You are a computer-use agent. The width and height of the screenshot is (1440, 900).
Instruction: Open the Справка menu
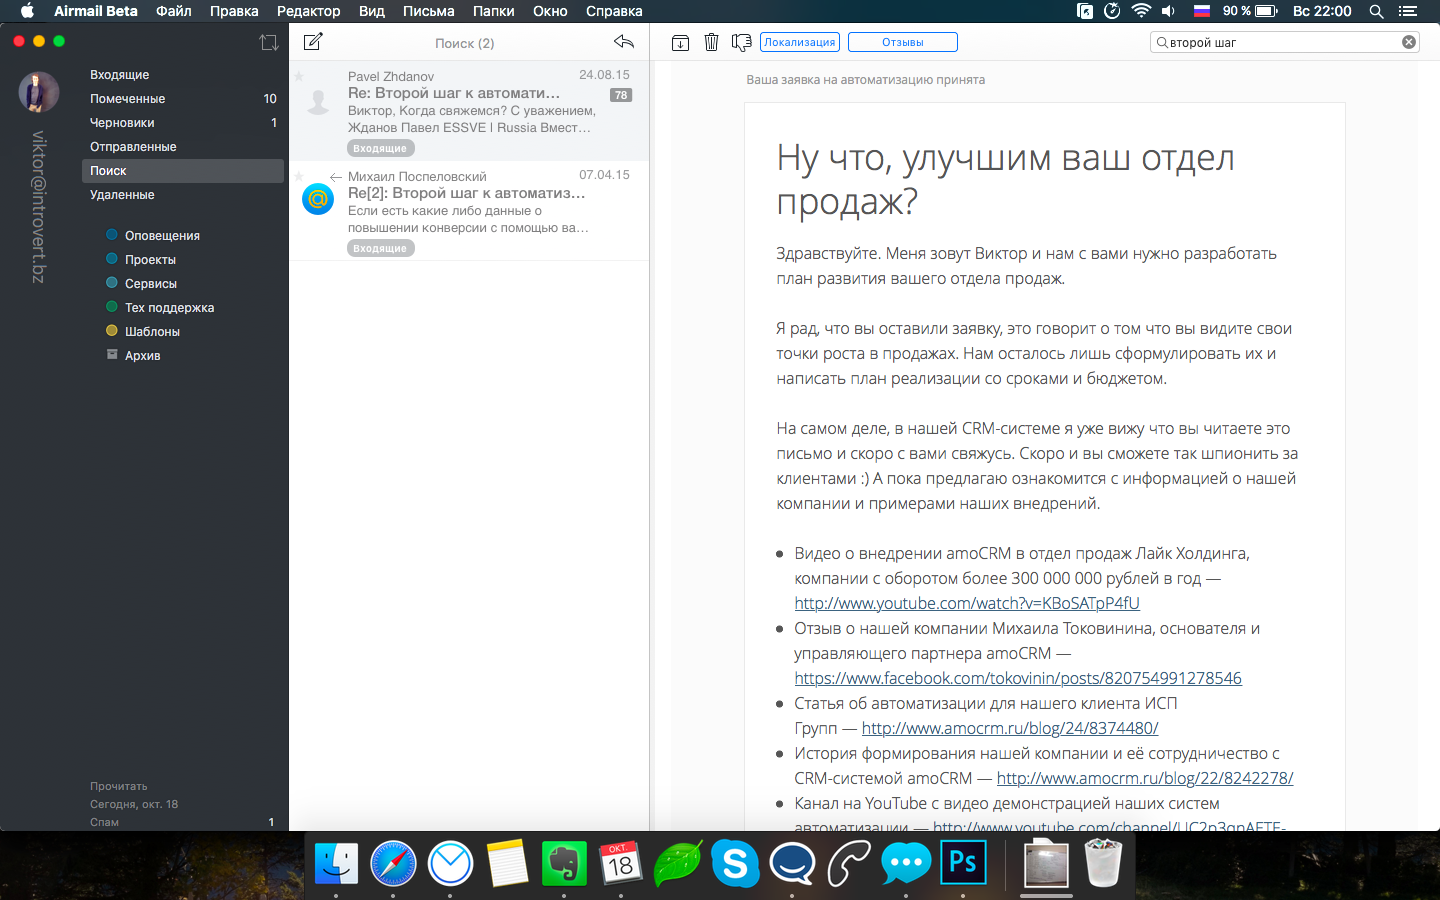pyautogui.click(x=614, y=11)
